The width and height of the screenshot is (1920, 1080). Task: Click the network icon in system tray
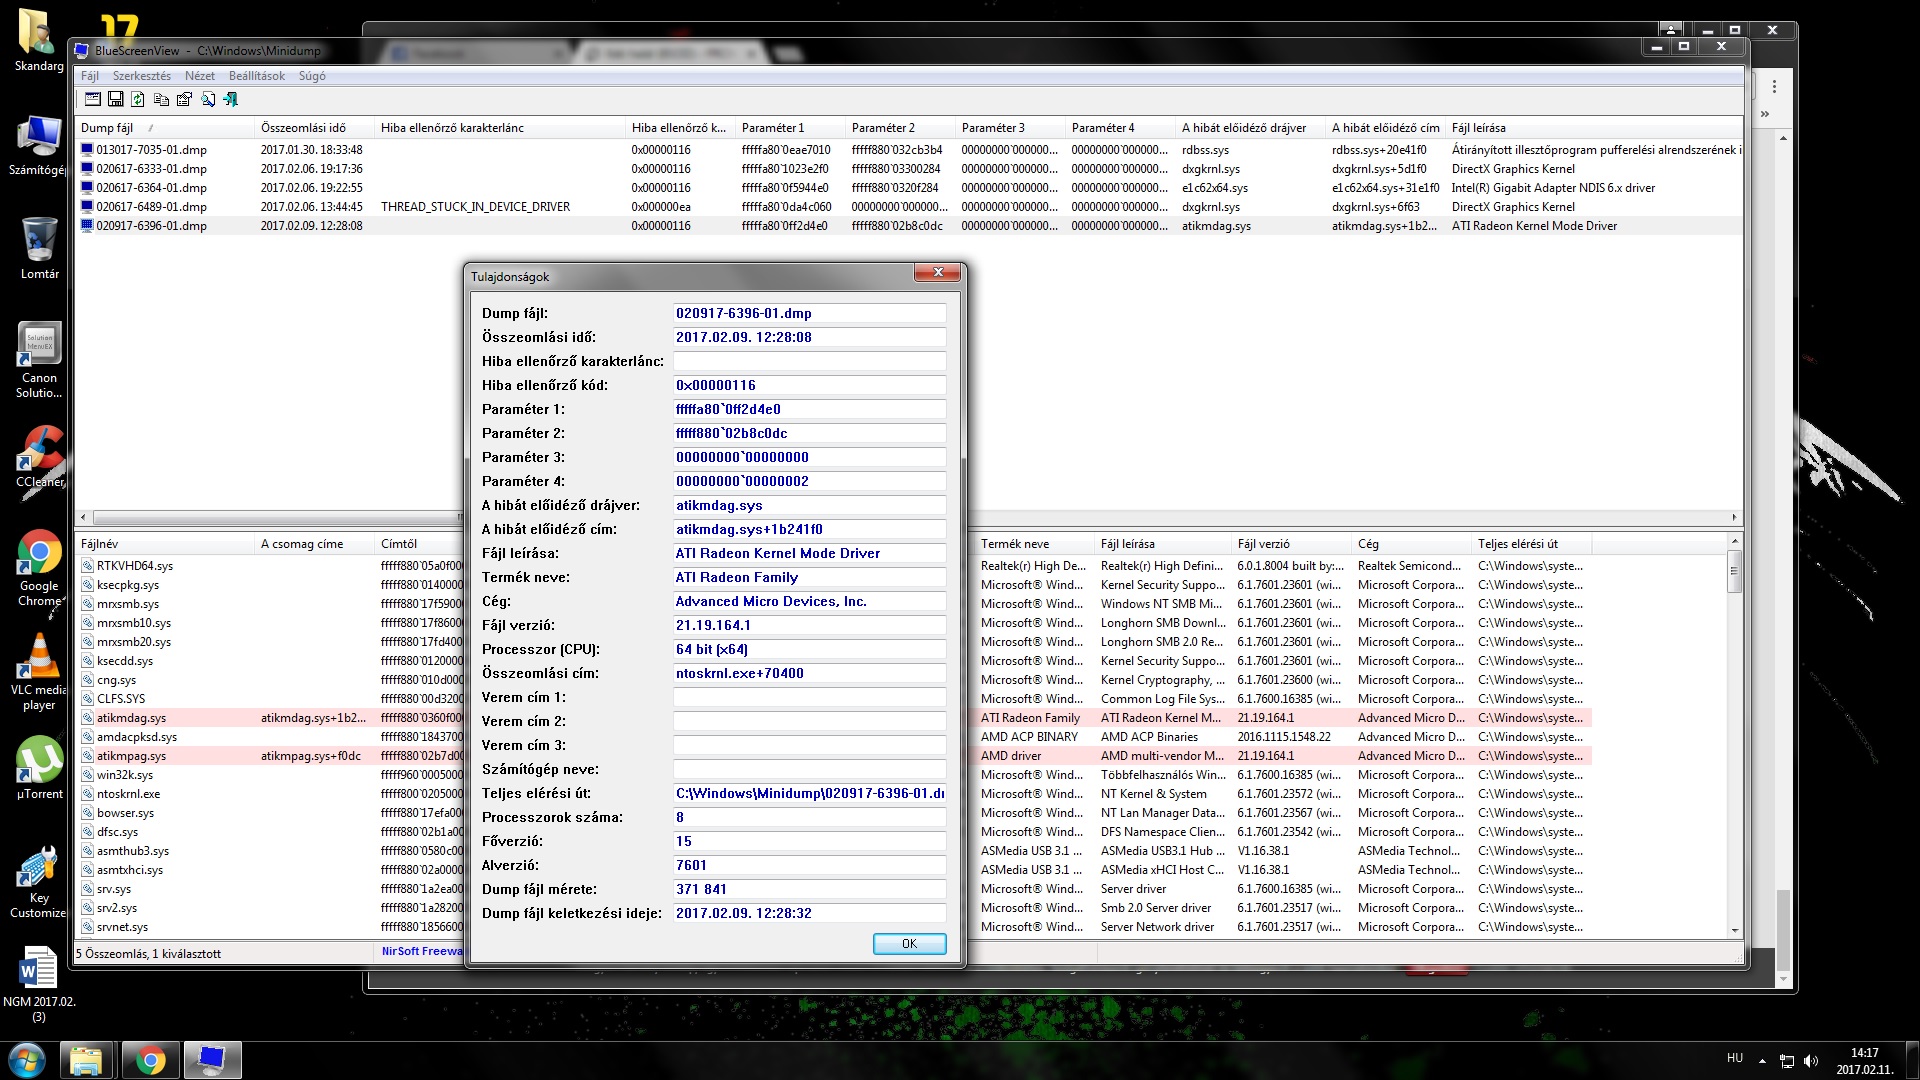pos(1787,1060)
